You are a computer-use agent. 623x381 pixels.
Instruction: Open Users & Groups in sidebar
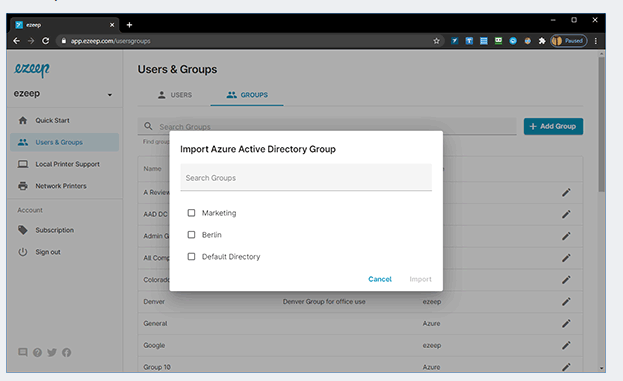tap(64, 142)
